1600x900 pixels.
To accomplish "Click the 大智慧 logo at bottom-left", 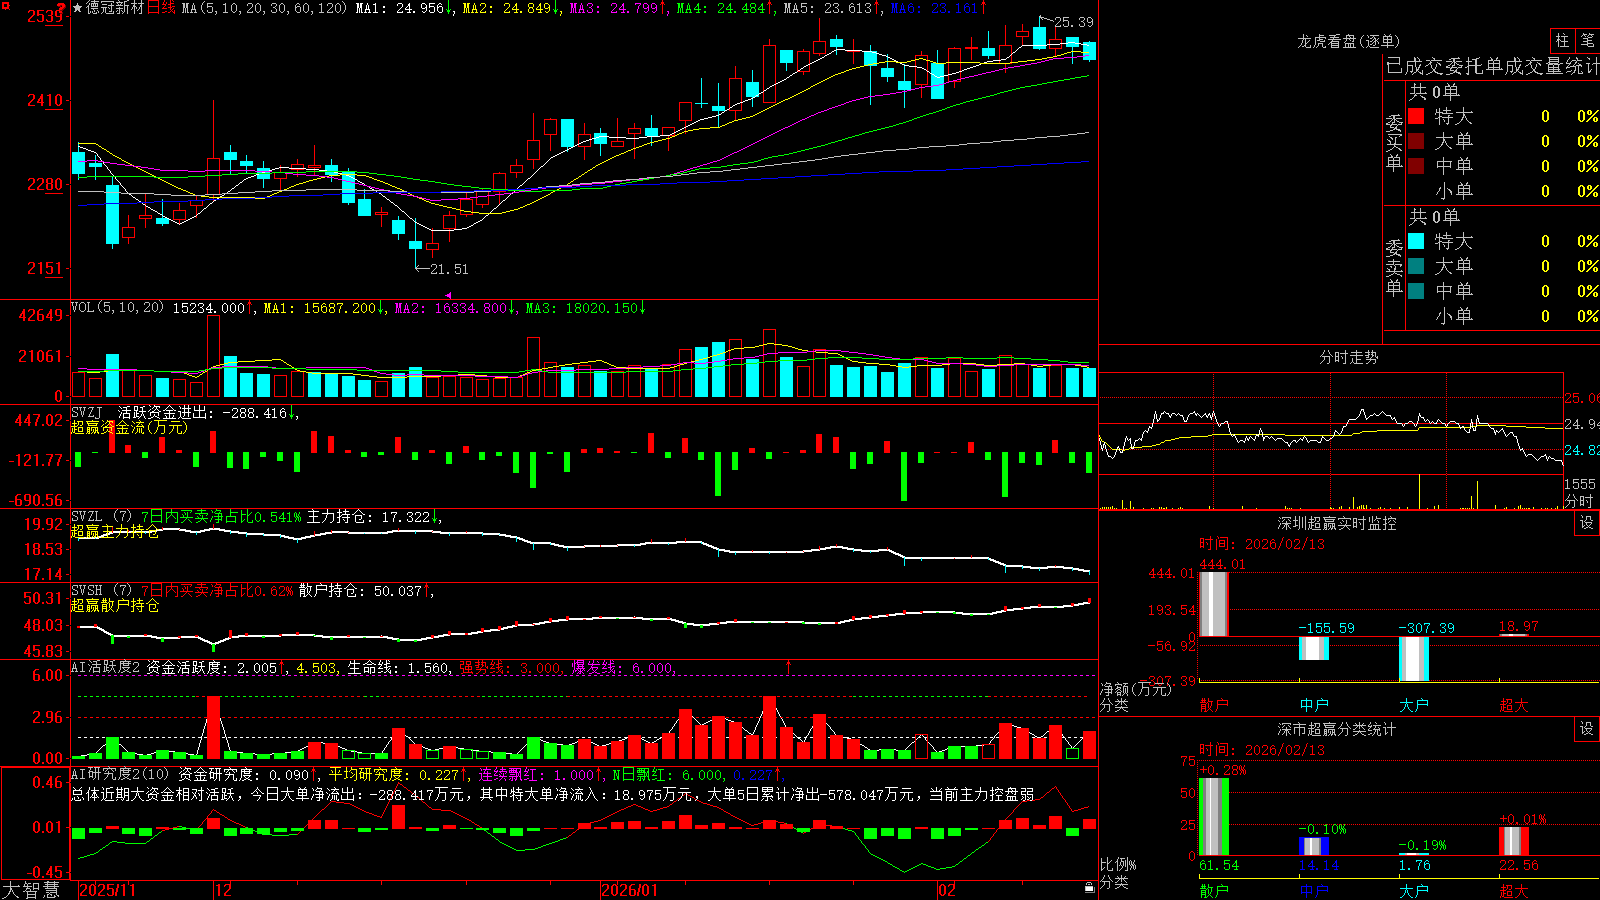I will (x=31, y=889).
